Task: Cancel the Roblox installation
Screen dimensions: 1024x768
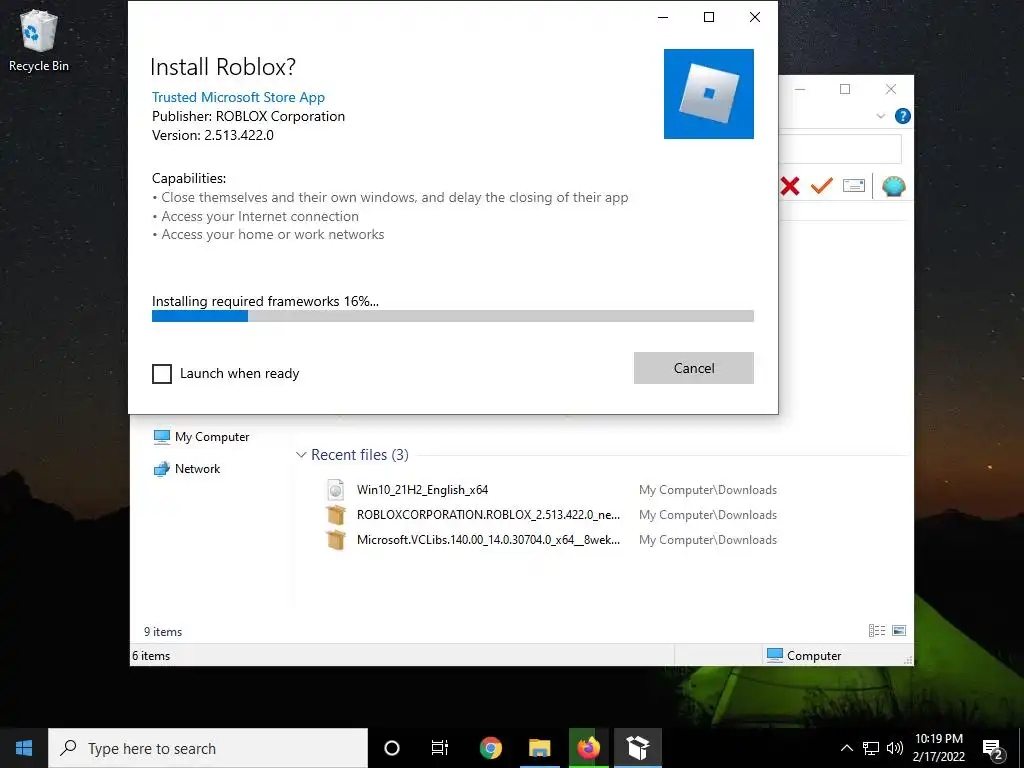Action: pos(694,368)
